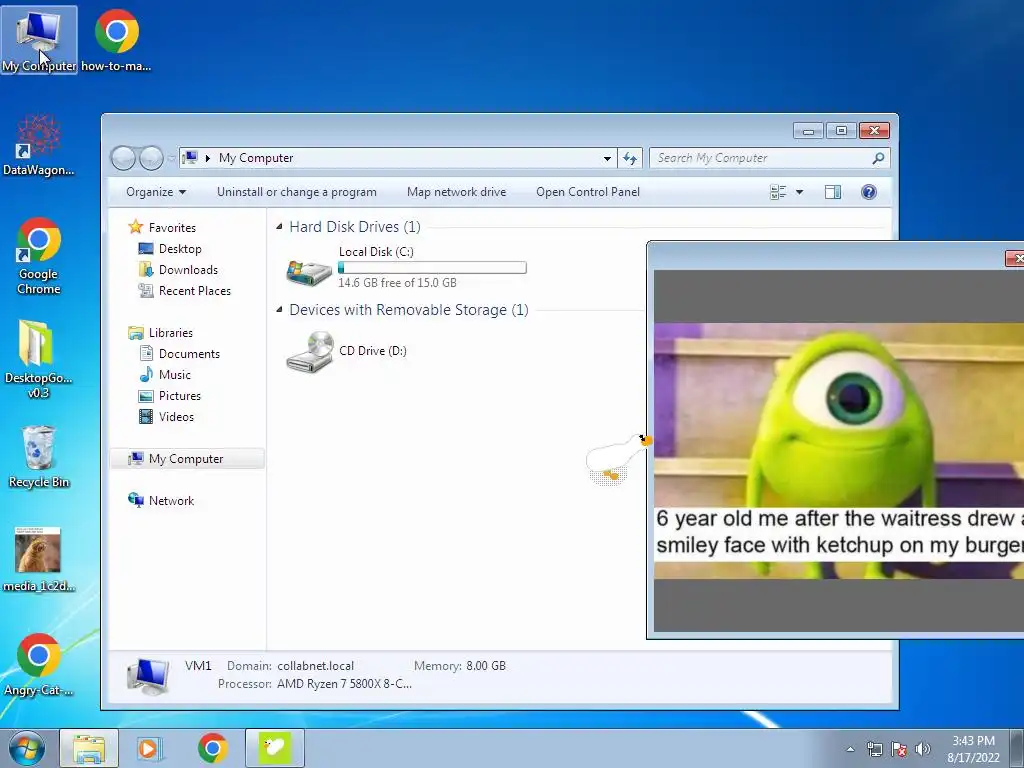Collapse Devices with Removable Storage group
This screenshot has height=768, width=1024.
280,310
